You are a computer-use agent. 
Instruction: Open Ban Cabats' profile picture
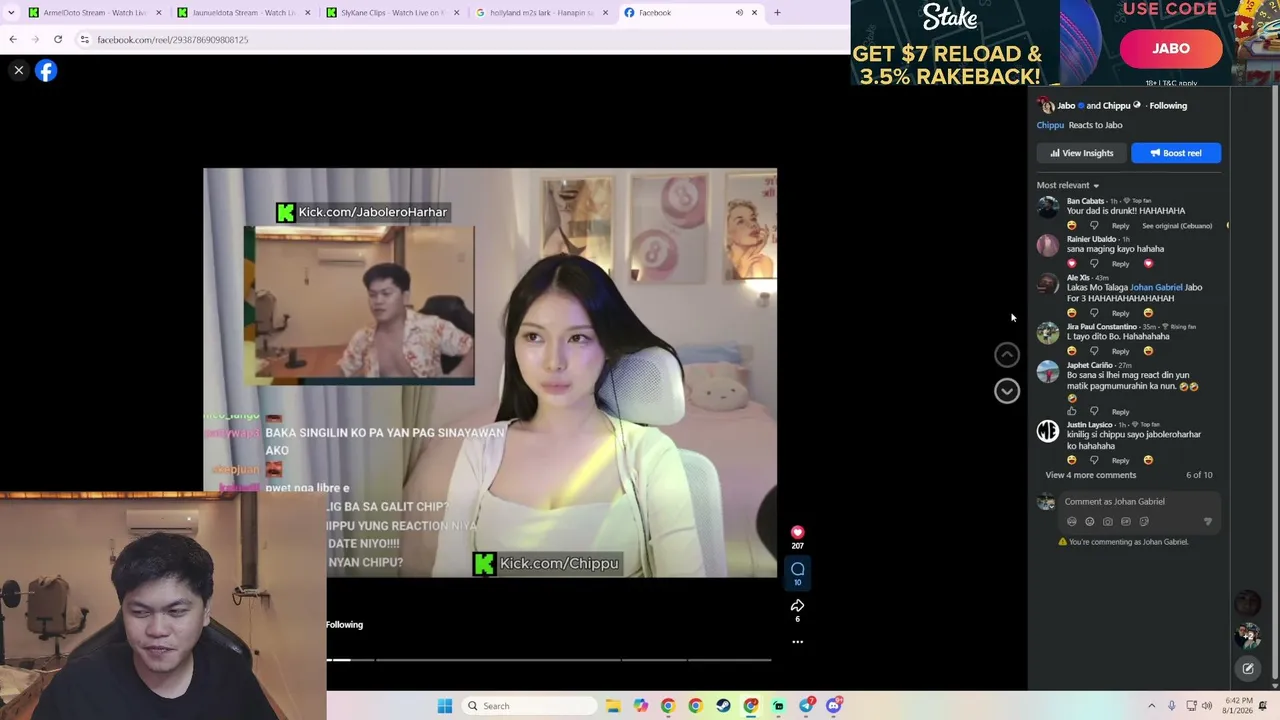coord(1047,207)
